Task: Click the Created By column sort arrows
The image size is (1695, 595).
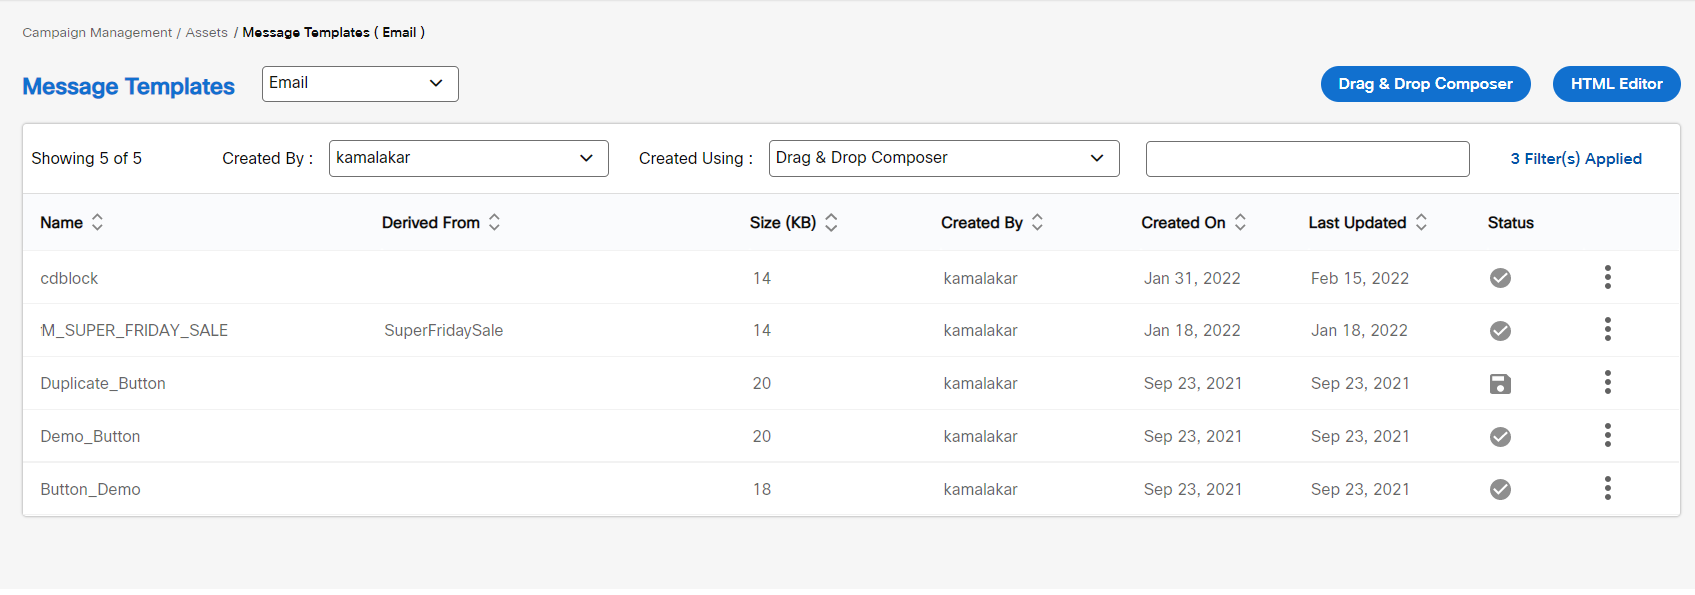Action: (x=1037, y=222)
